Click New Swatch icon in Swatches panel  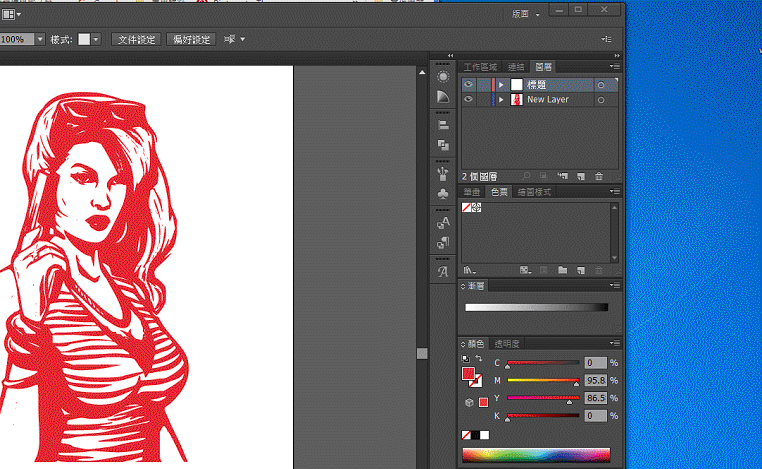(581, 270)
